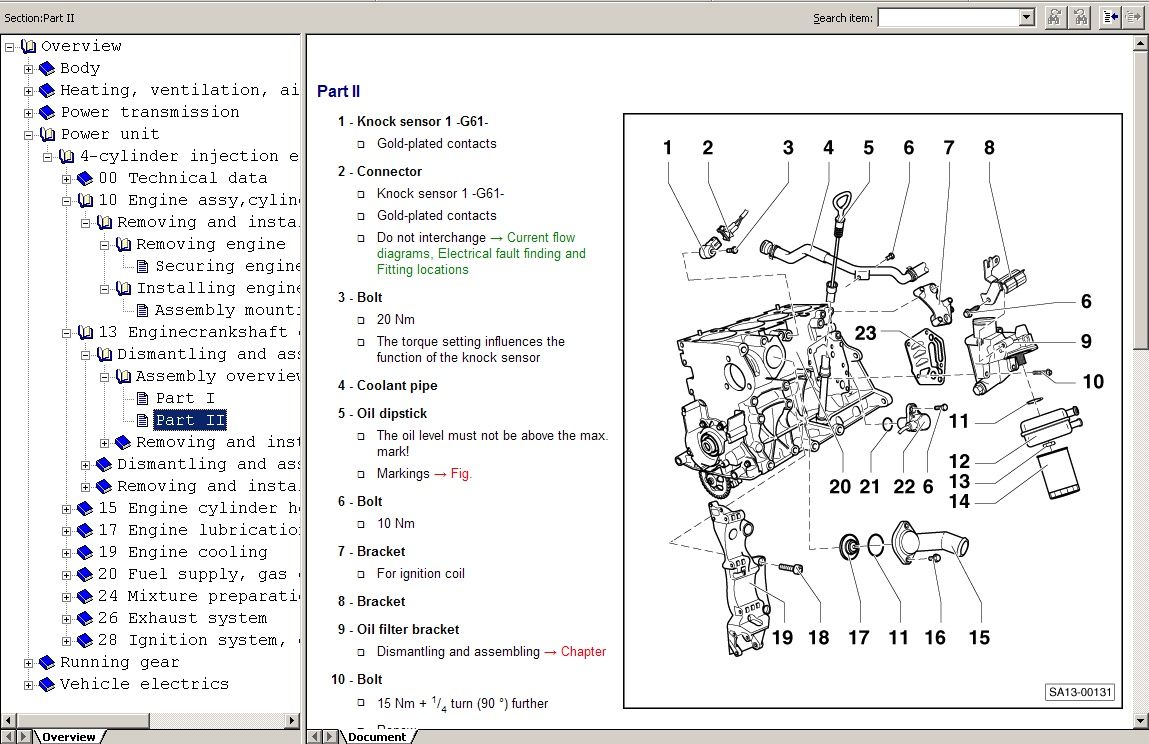
Task: Click the '1 - Knock sensor 1 -G61-' heading
Action: coord(413,122)
